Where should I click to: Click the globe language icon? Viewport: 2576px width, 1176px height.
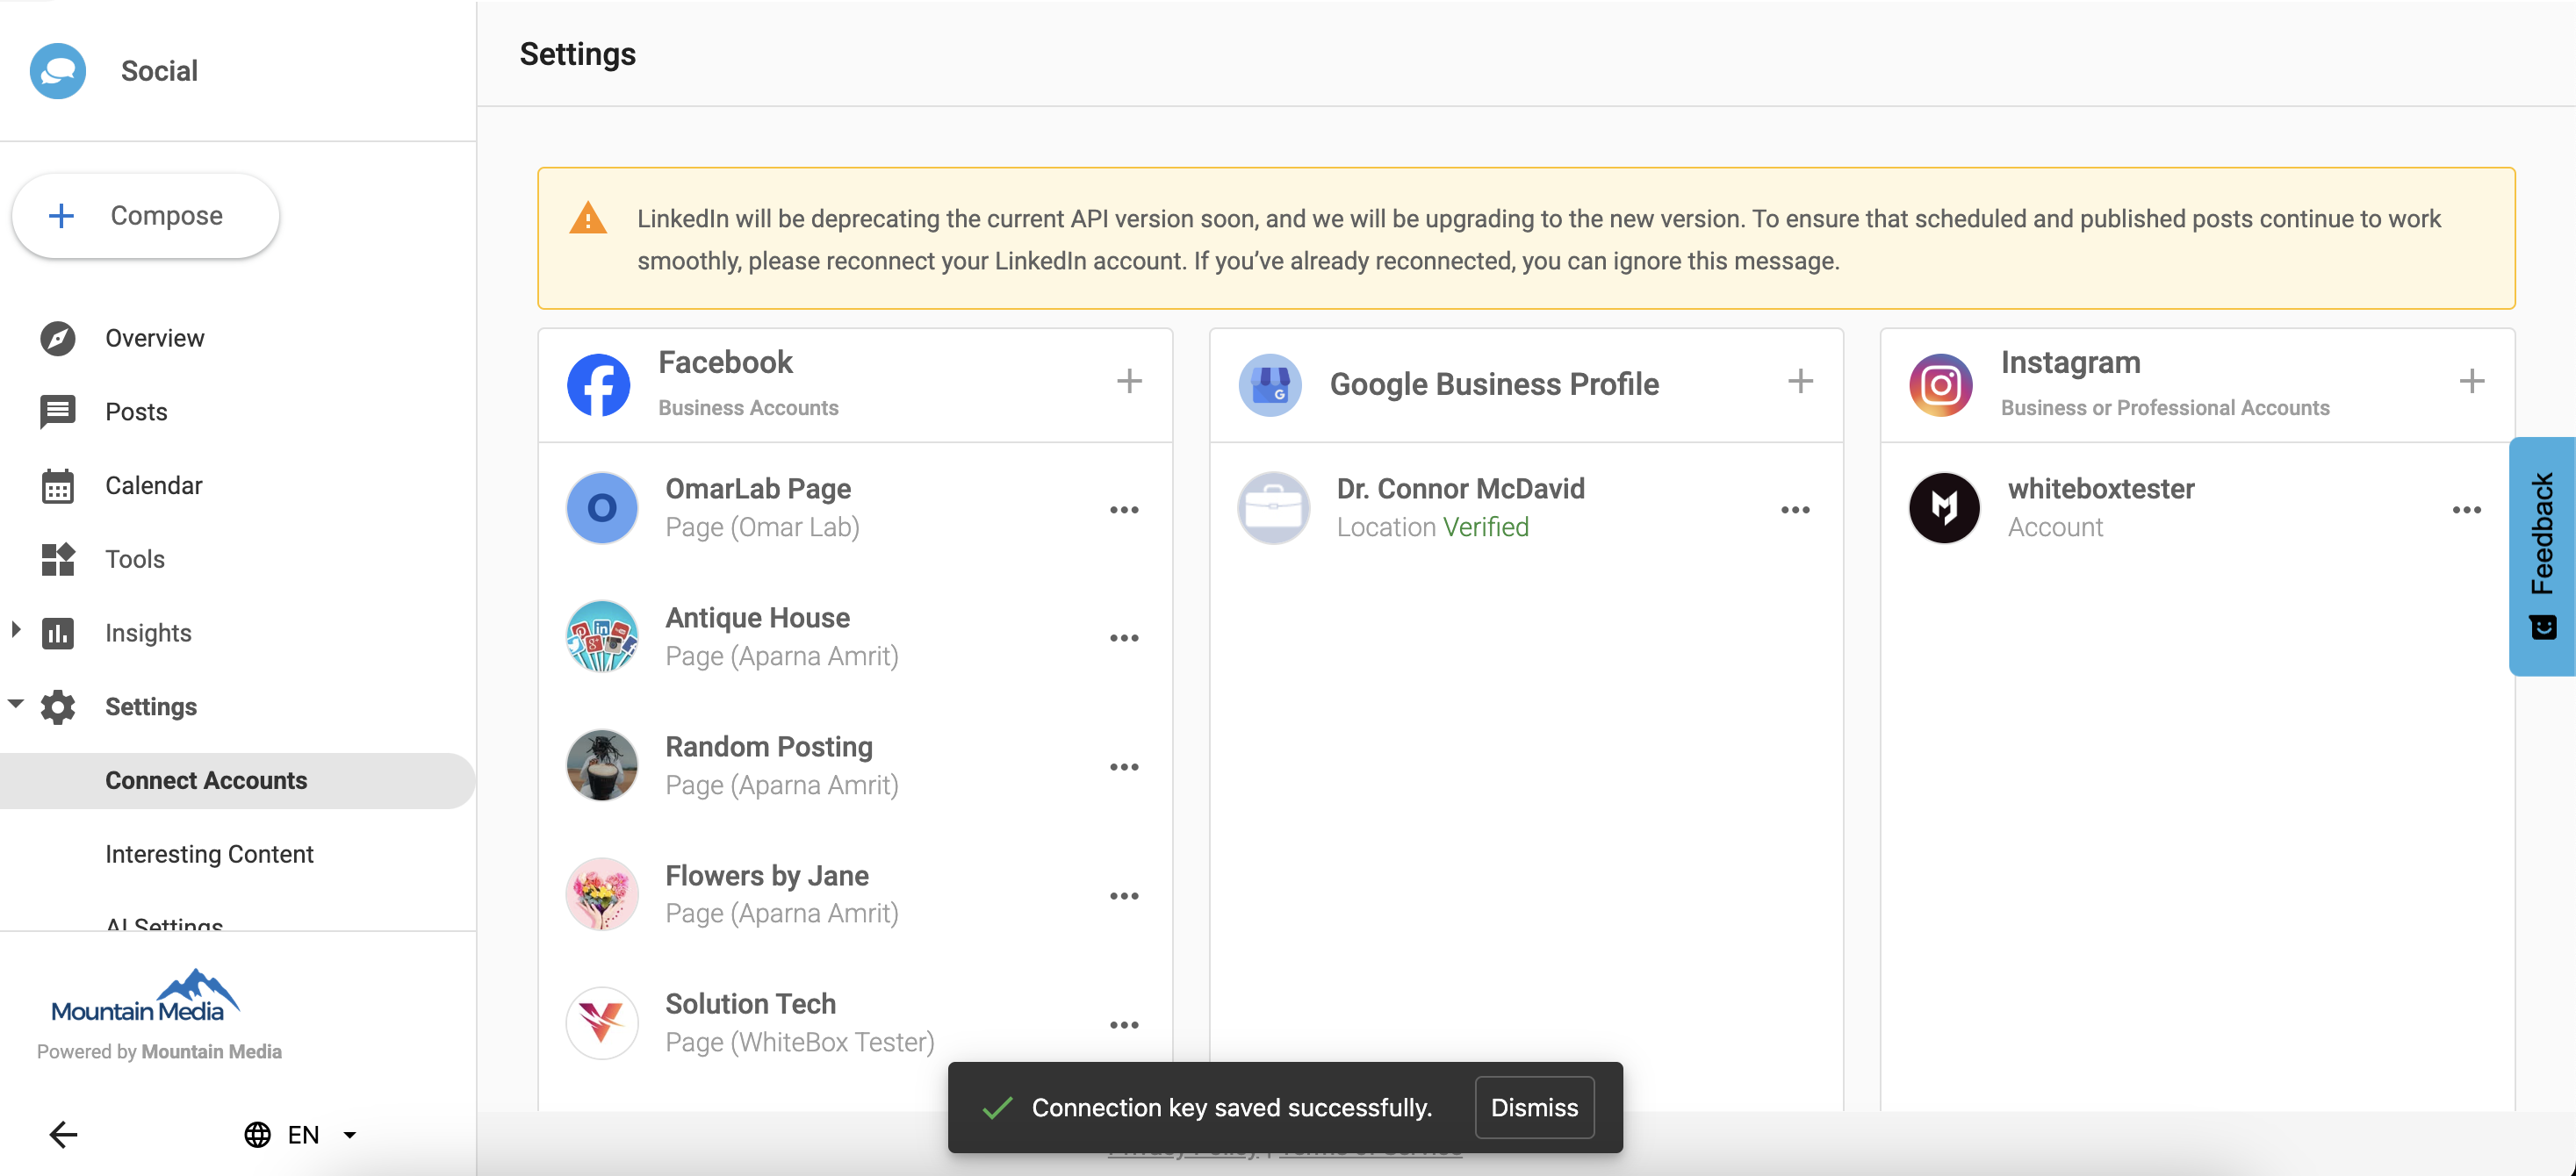click(257, 1135)
